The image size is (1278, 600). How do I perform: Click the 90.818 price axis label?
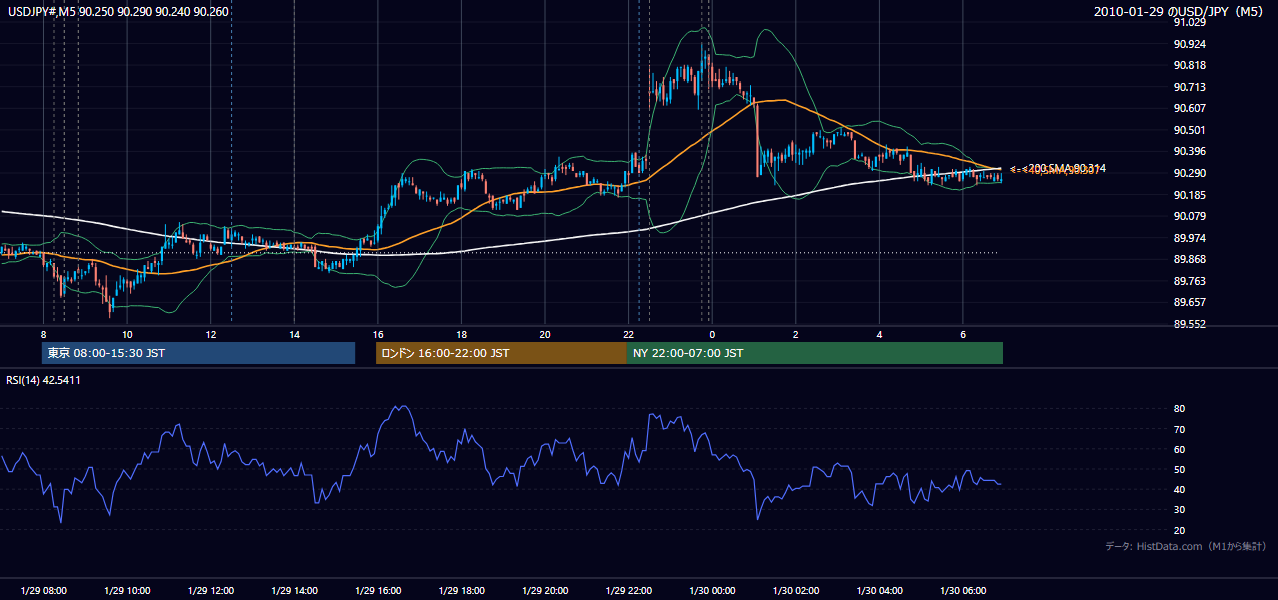coord(1189,65)
